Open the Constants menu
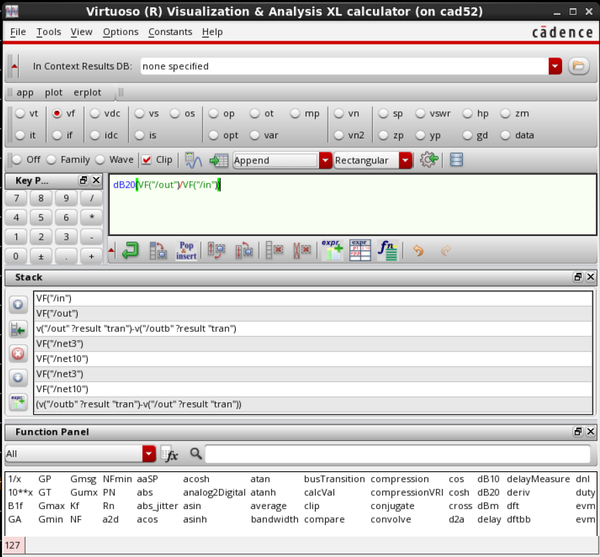Image resolution: width=600 pixels, height=557 pixels. click(x=170, y=32)
